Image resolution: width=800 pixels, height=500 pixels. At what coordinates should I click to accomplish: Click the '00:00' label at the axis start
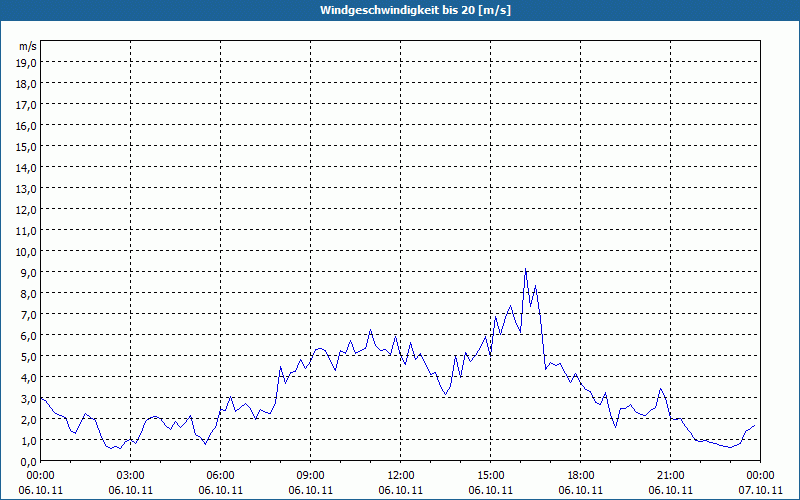[x=41, y=476]
